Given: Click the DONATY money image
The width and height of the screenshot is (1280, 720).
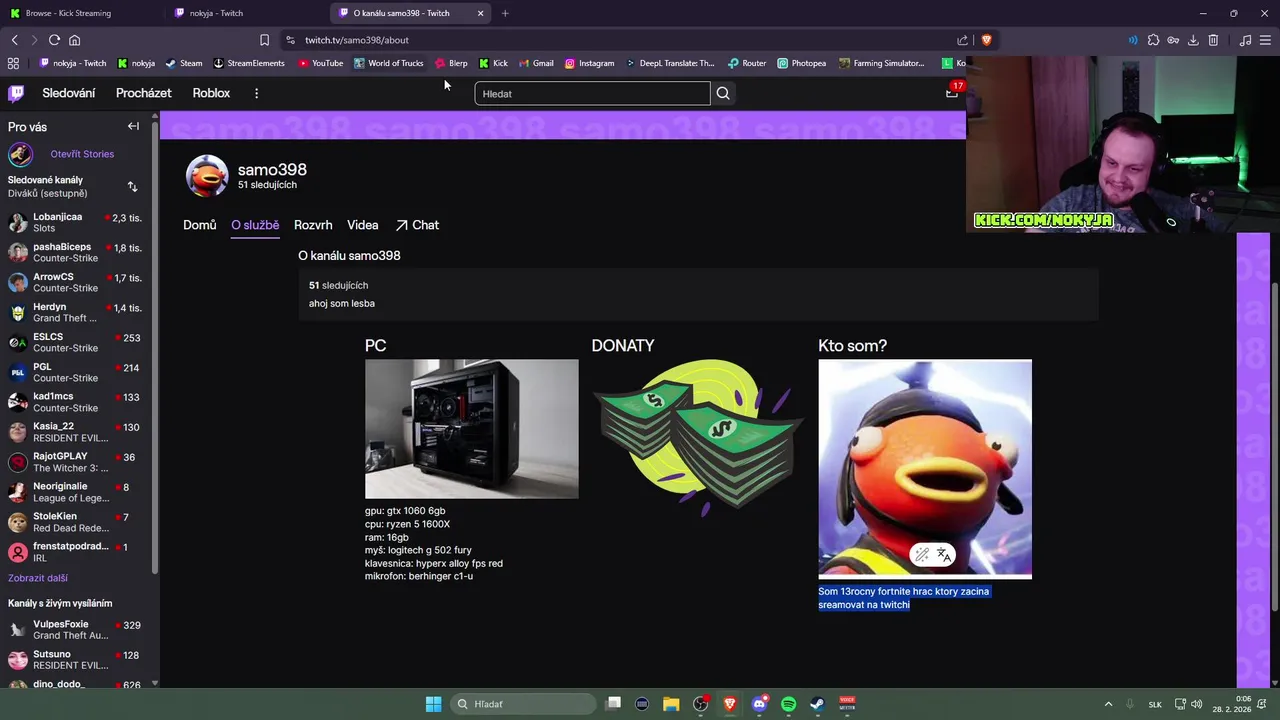Looking at the screenshot, I should pyautogui.click(x=698, y=438).
